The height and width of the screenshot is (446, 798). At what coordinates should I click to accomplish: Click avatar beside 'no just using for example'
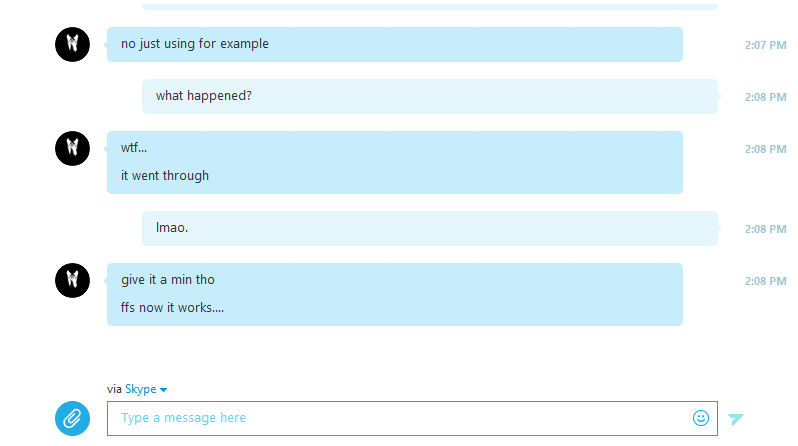point(72,44)
